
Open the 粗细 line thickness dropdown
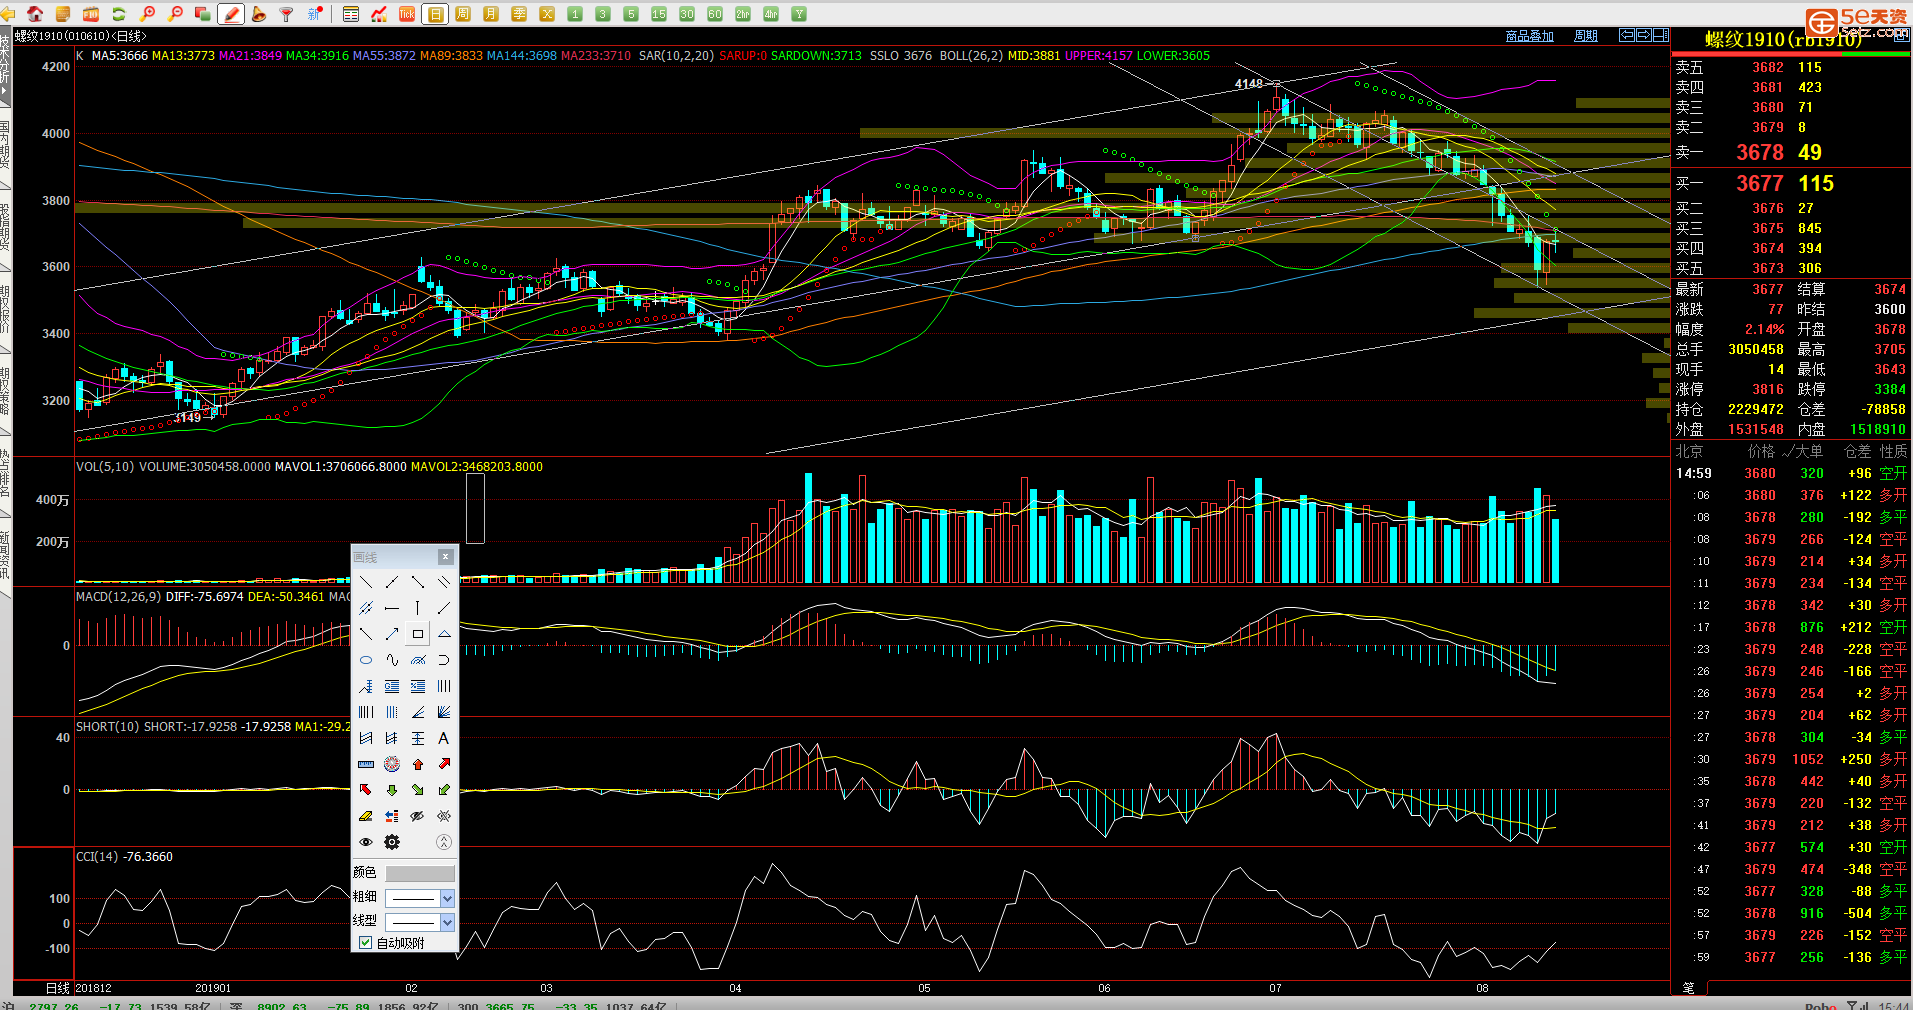(x=447, y=898)
